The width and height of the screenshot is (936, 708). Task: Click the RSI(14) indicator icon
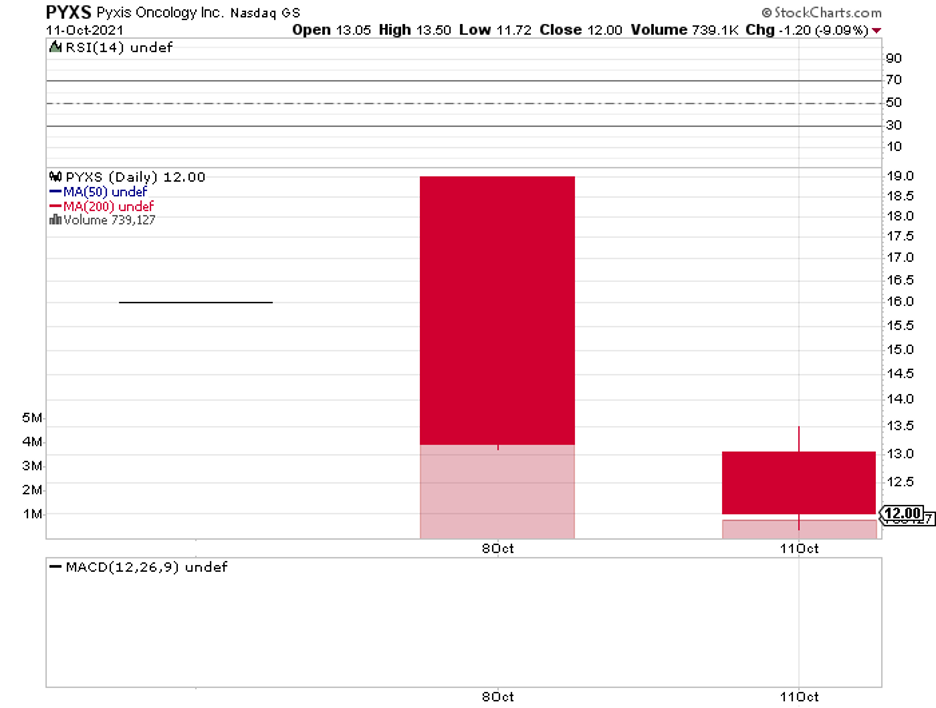55,47
